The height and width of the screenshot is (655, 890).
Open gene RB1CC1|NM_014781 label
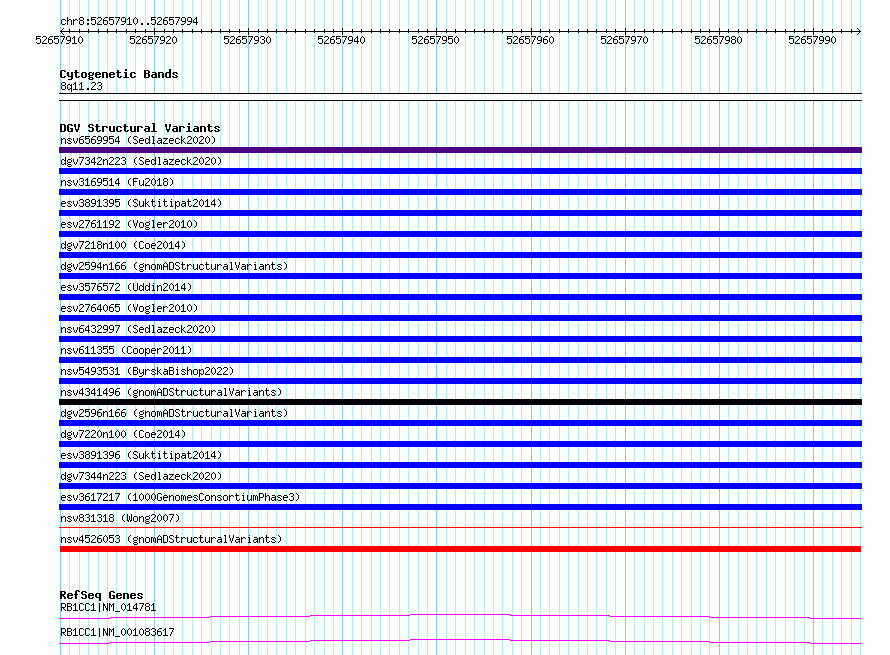(108, 607)
